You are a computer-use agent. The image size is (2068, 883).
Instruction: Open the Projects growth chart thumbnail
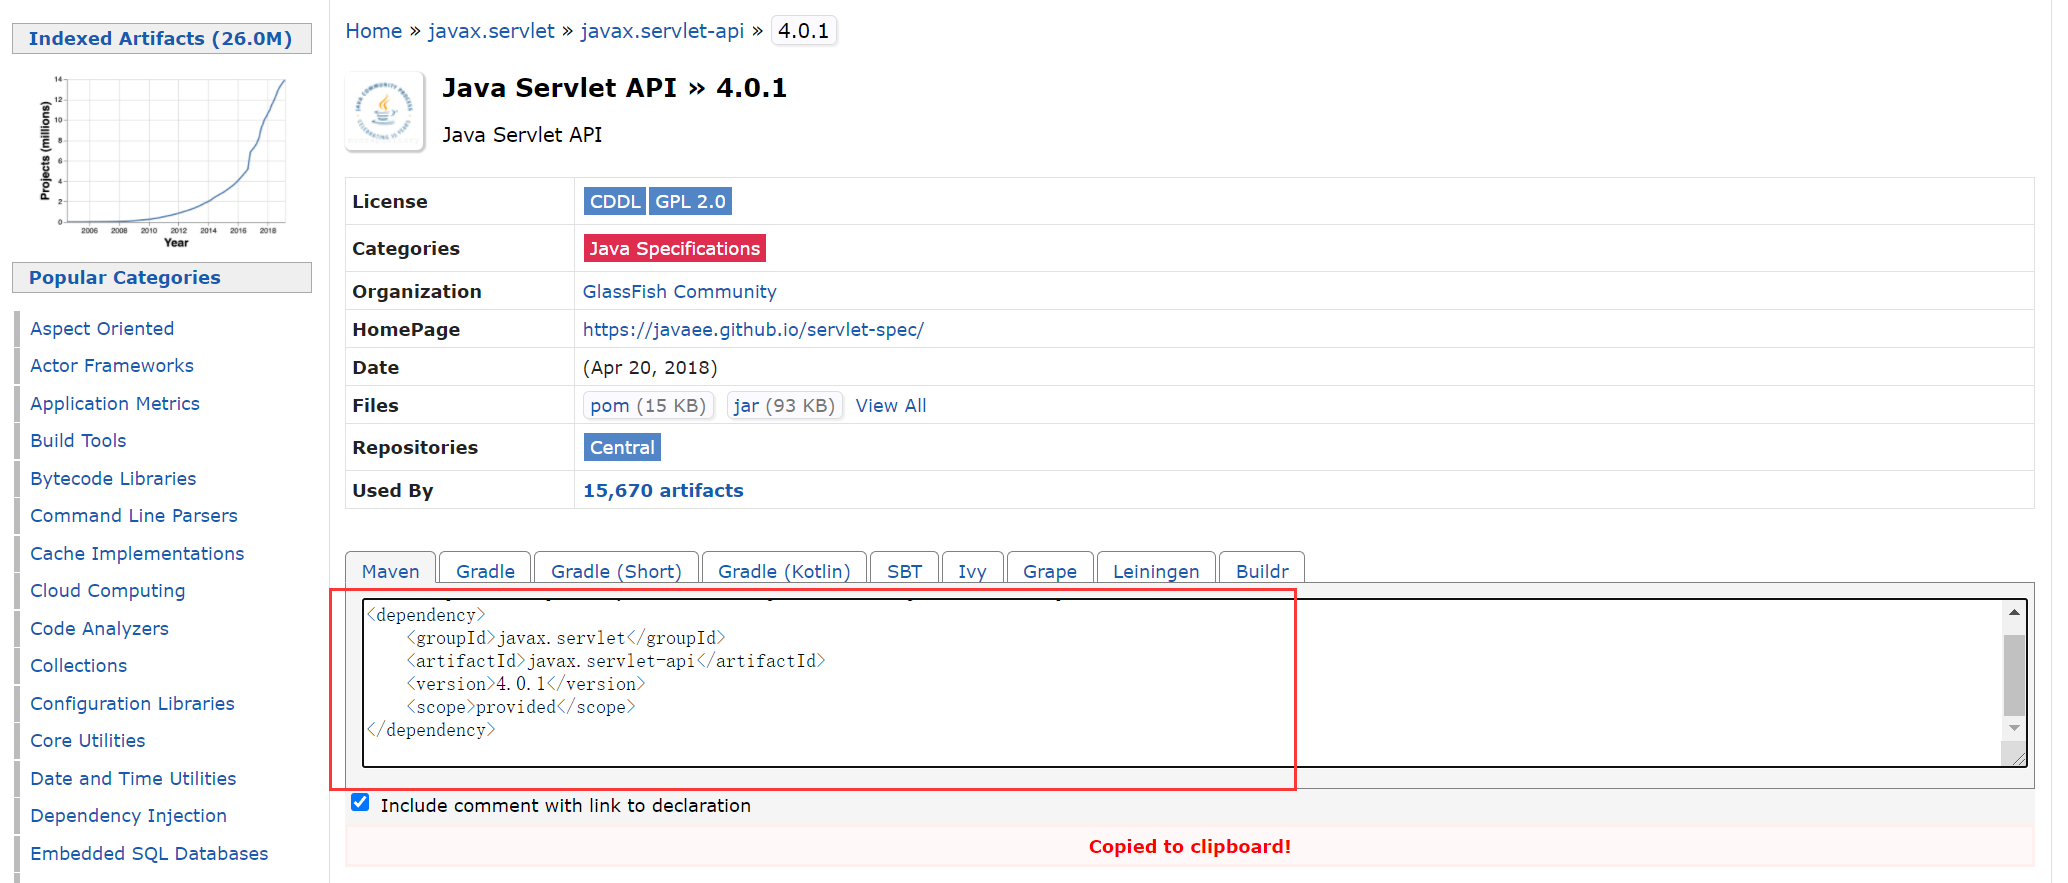click(162, 160)
